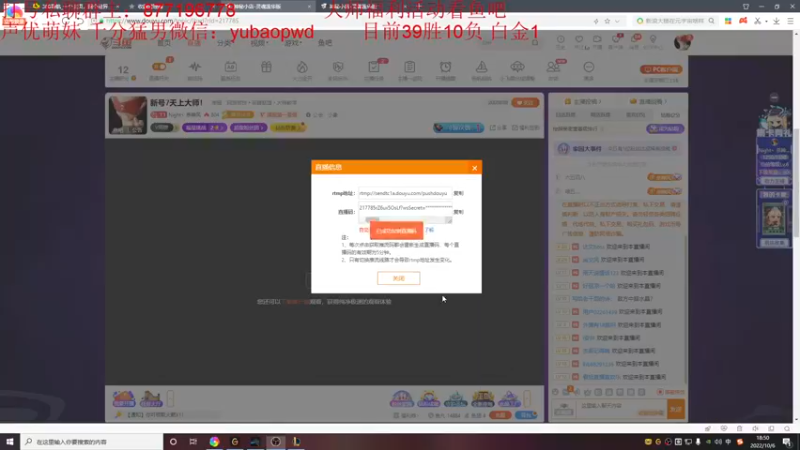Viewport: 800px width, 450px height.
Task: Open Task View on the taskbar
Action: (193, 441)
